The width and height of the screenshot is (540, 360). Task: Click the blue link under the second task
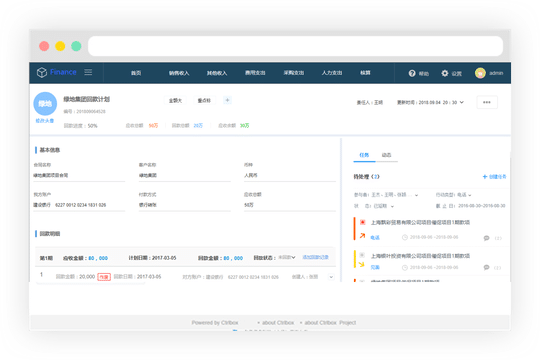[x=375, y=267]
